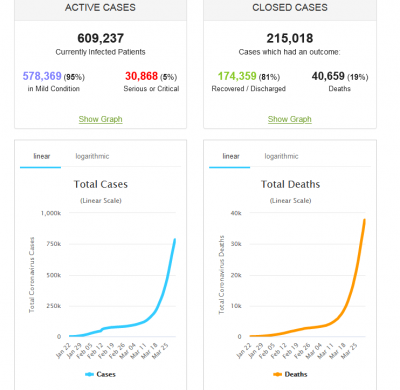The image size is (400, 390).
Task: Switch Total Deaths chart to logarithmic tab
Action: (x=281, y=156)
